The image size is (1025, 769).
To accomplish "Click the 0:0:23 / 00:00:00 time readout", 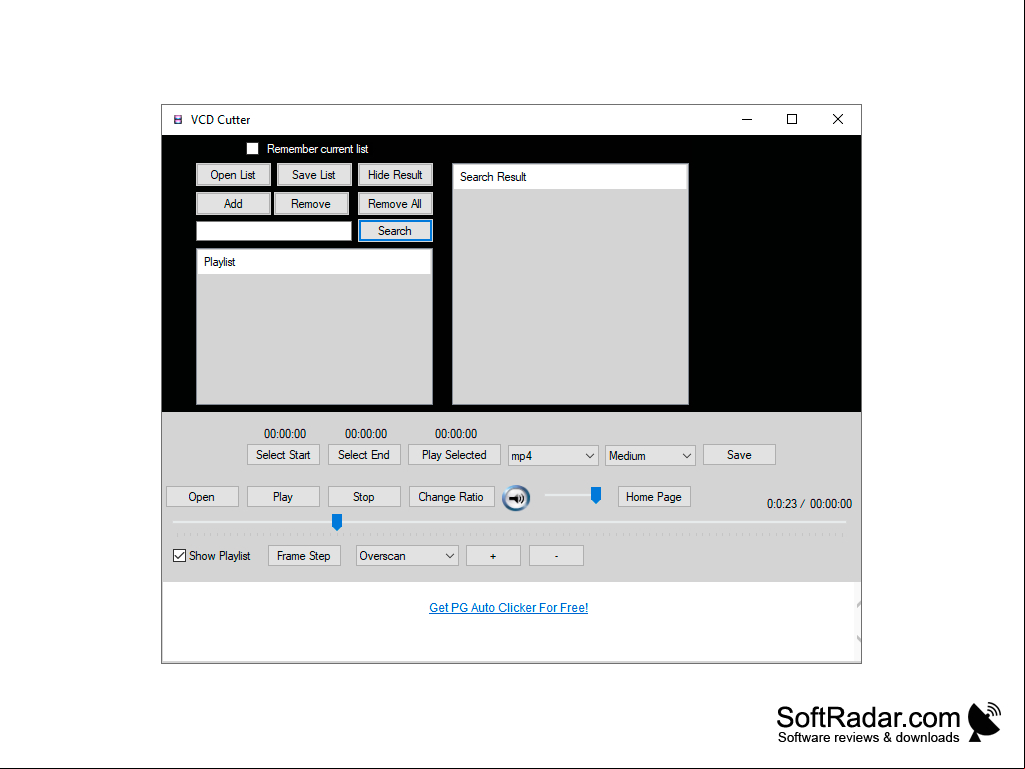I will (809, 504).
